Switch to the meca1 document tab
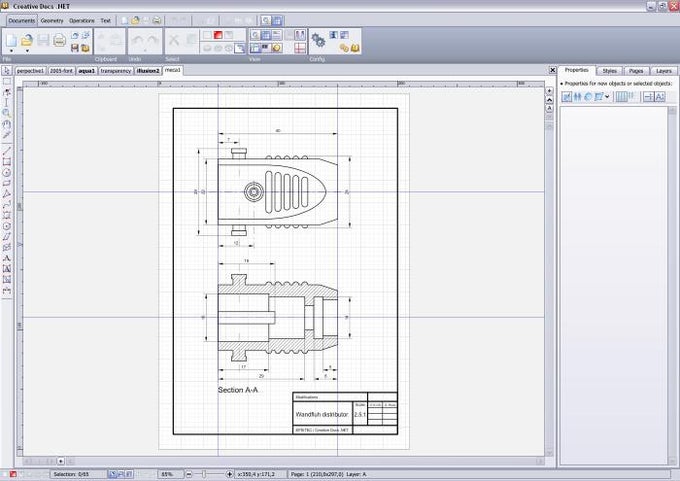680x481 pixels. (x=173, y=70)
